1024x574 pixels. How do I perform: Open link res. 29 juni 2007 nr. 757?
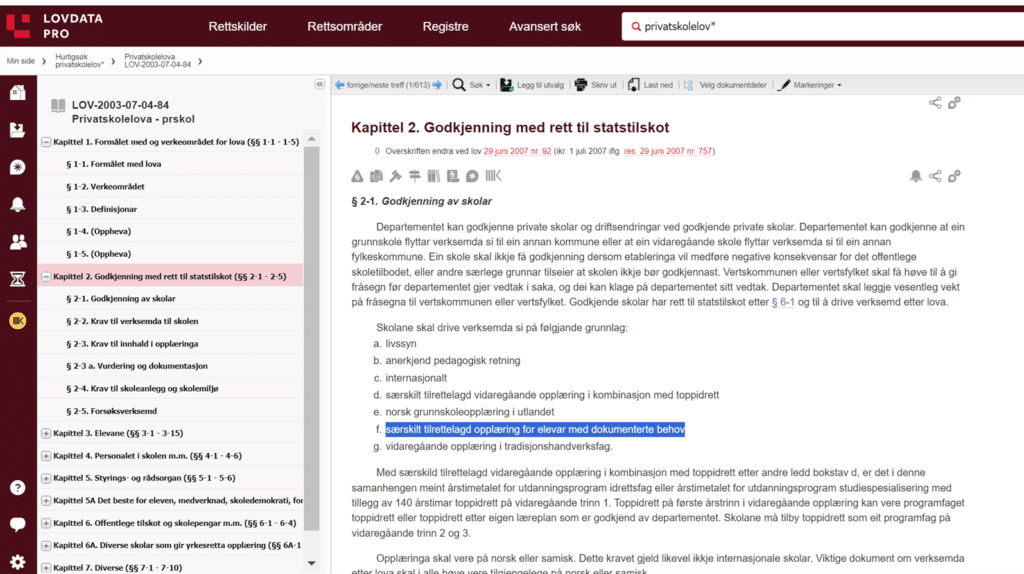point(668,151)
